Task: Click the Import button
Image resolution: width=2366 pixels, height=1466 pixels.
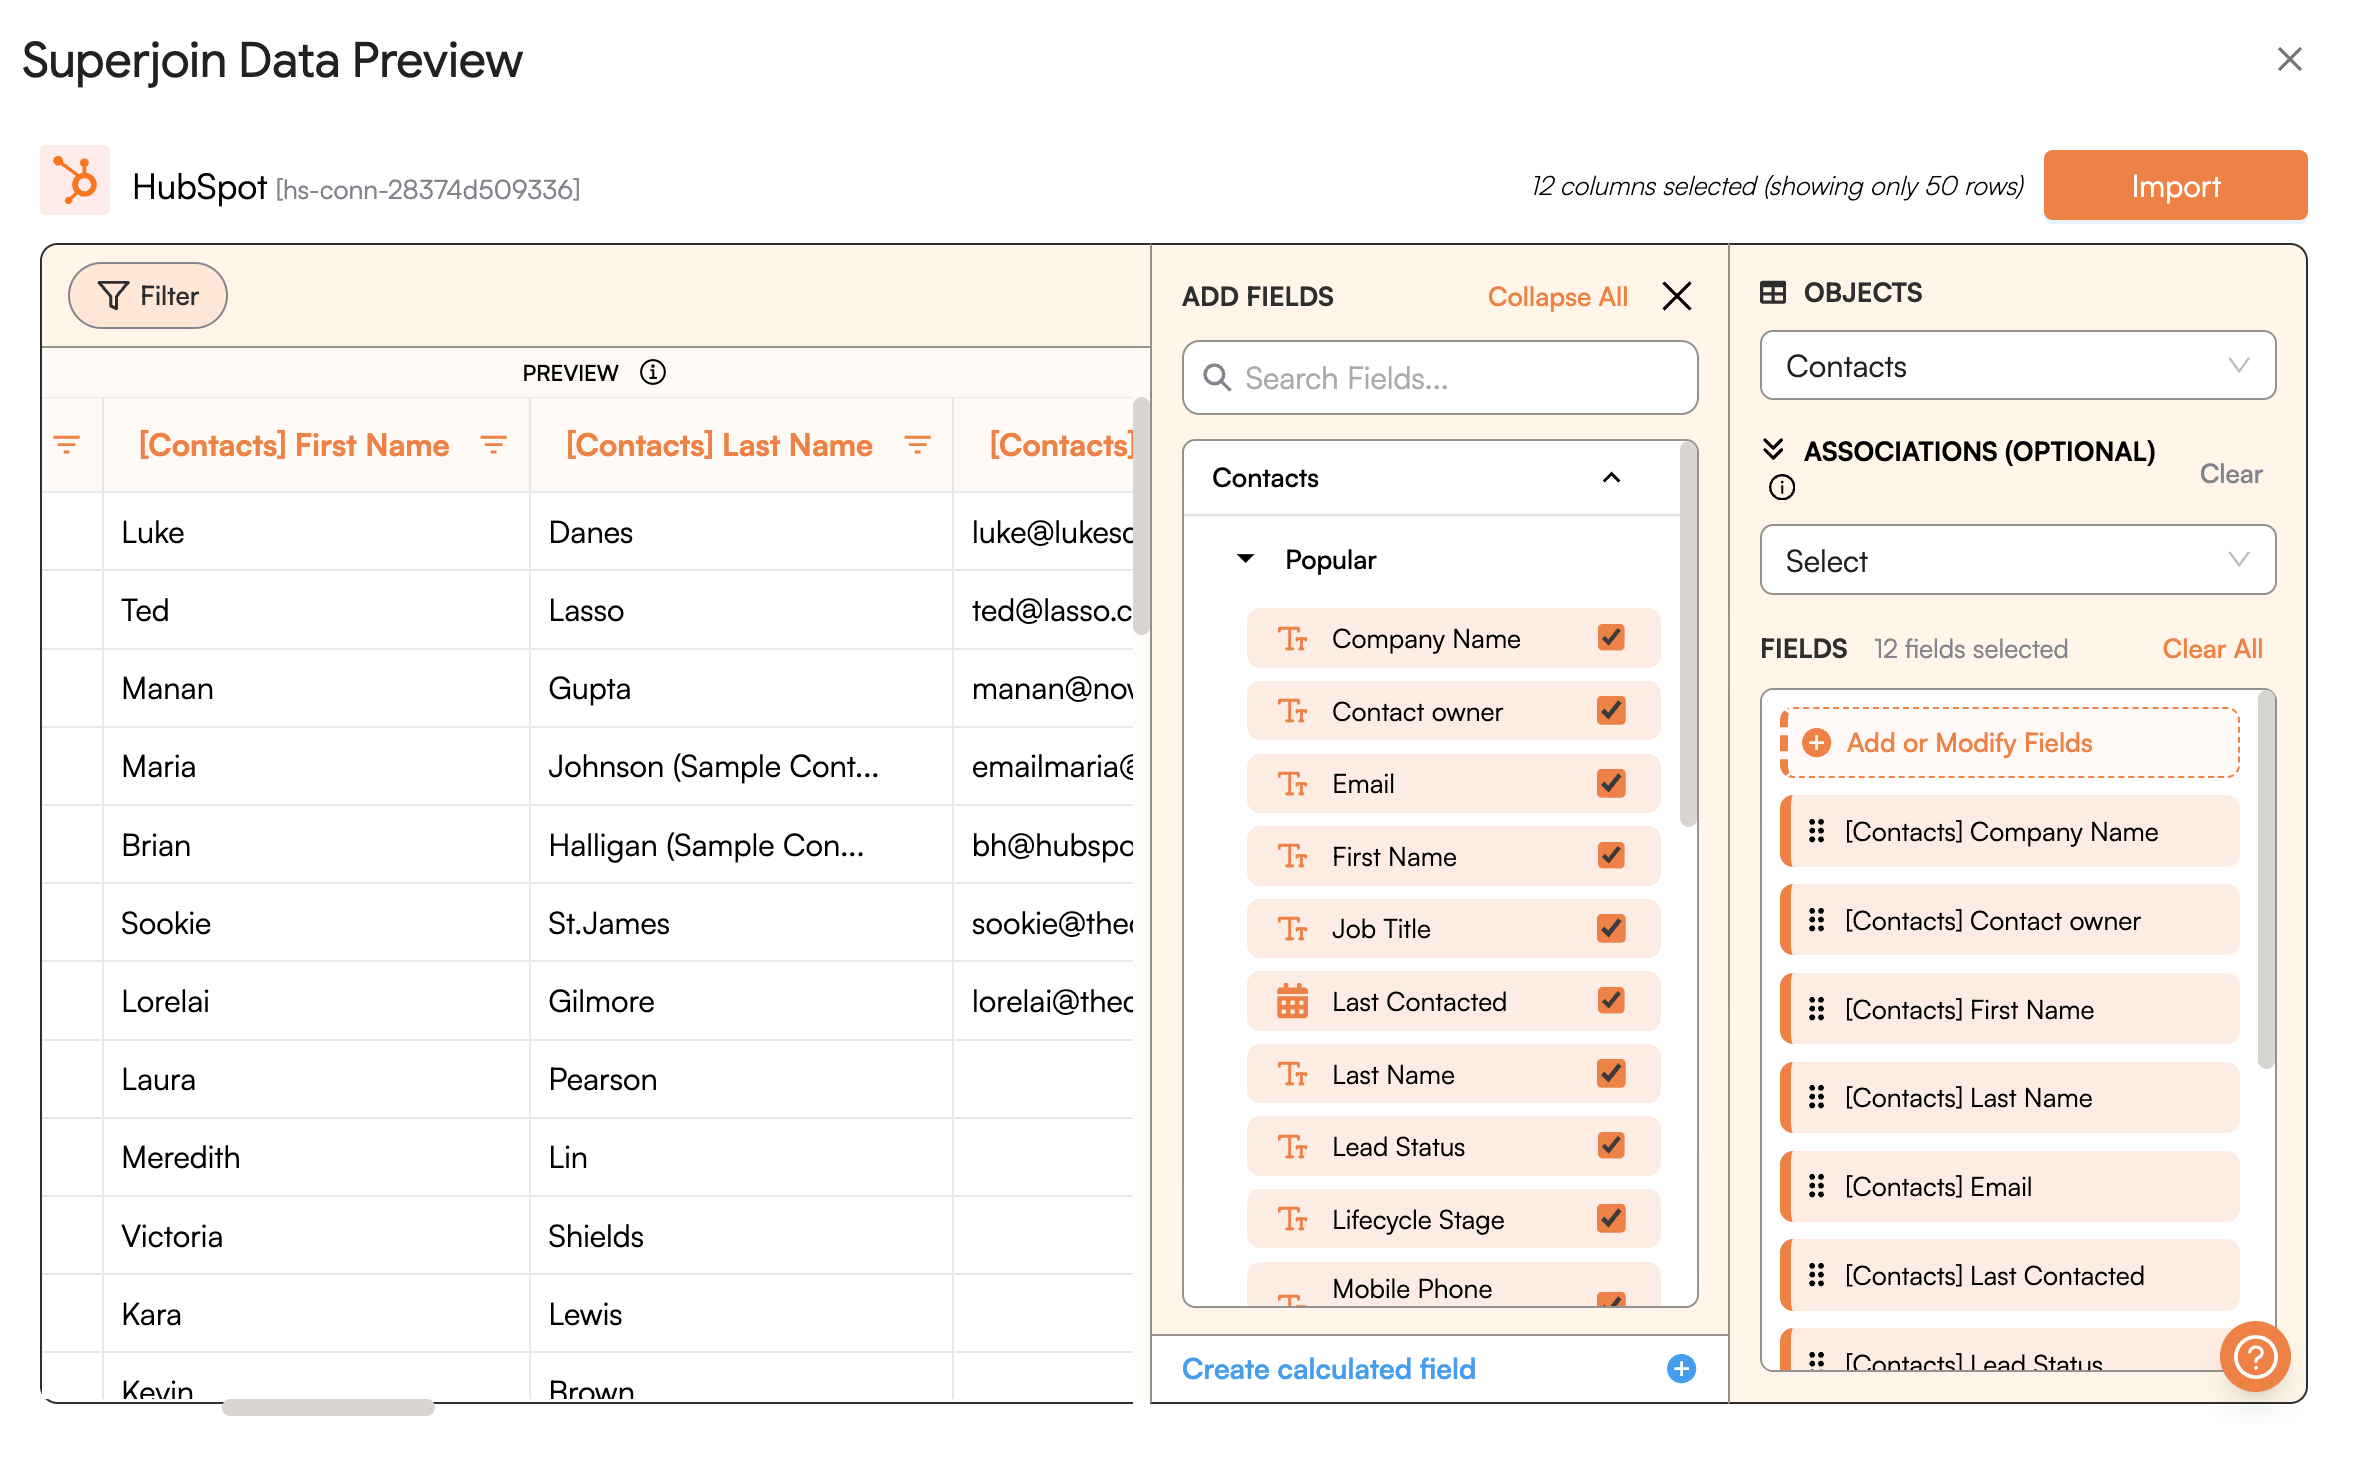Action: point(2174,186)
